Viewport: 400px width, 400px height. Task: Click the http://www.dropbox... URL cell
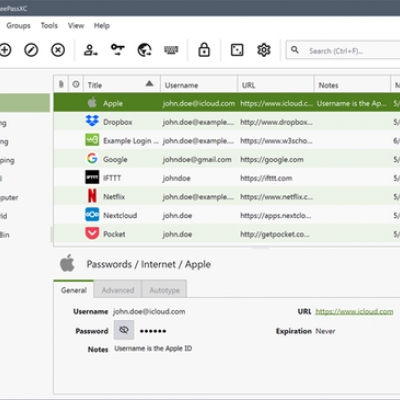point(276,122)
